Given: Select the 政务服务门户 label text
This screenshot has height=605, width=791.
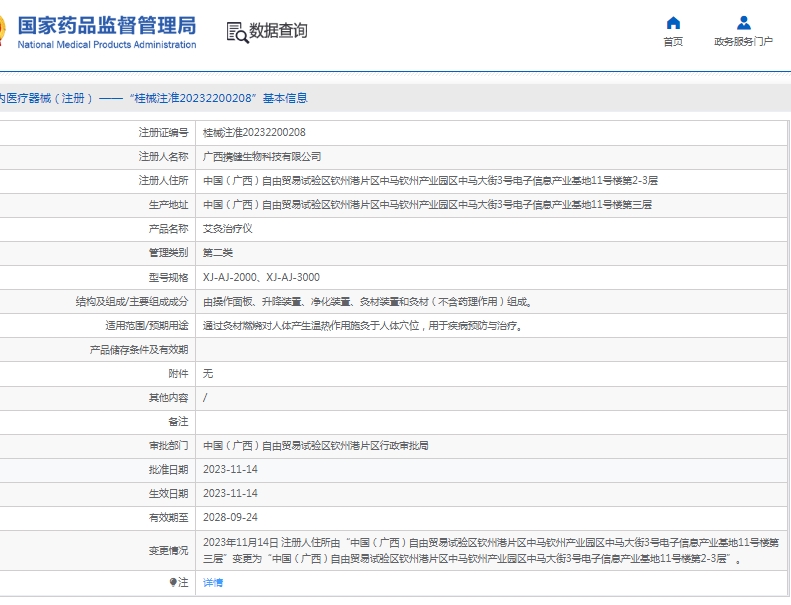Looking at the screenshot, I should point(743,42).
